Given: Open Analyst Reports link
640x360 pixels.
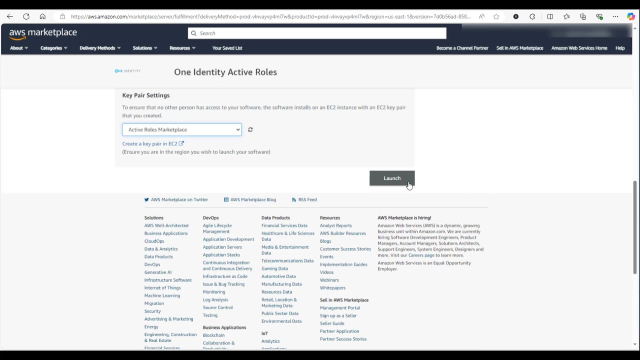Looking at the screenshot, I should [x=336, y=225].
